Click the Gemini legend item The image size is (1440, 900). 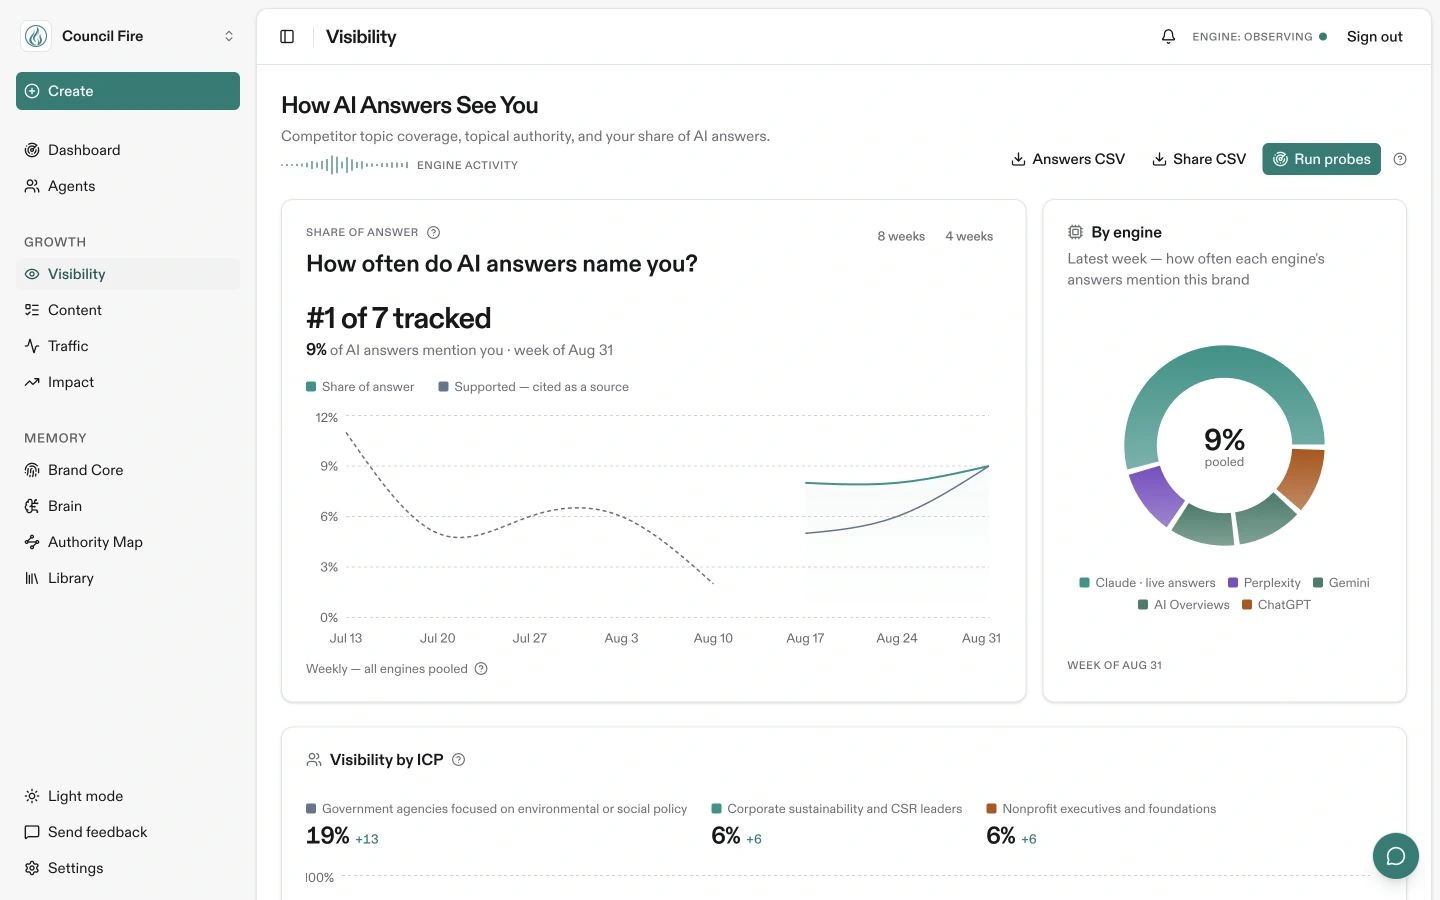coord(1341,583)
